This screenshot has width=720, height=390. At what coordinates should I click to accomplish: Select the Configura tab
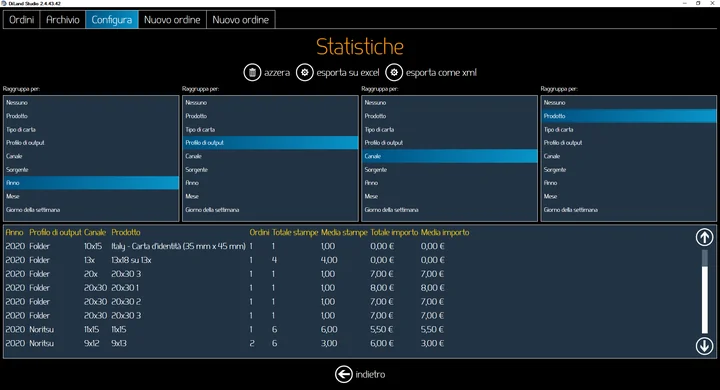[112, 20]
